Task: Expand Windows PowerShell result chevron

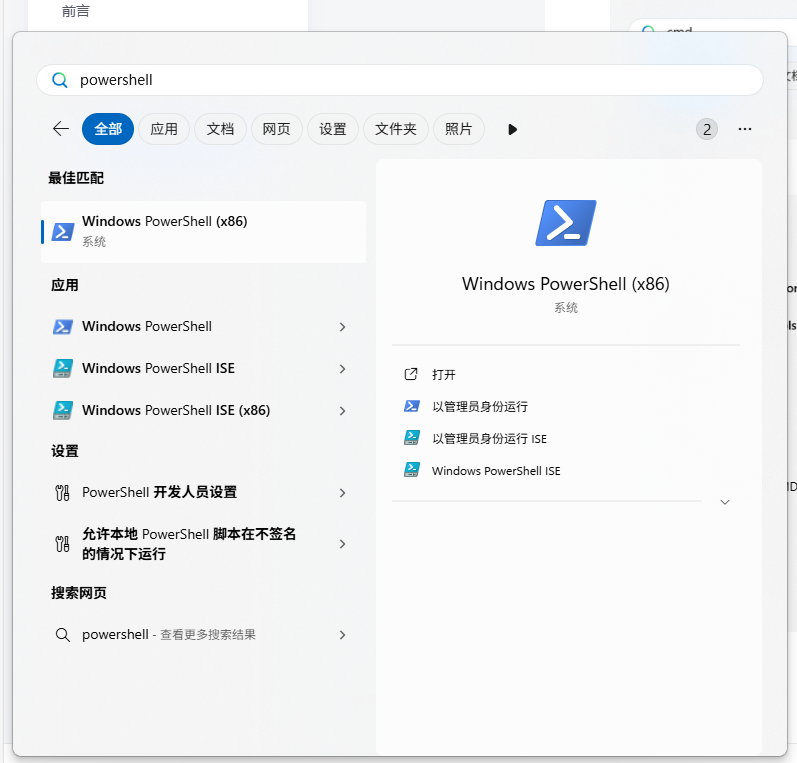Action: (x=342, y=327)
